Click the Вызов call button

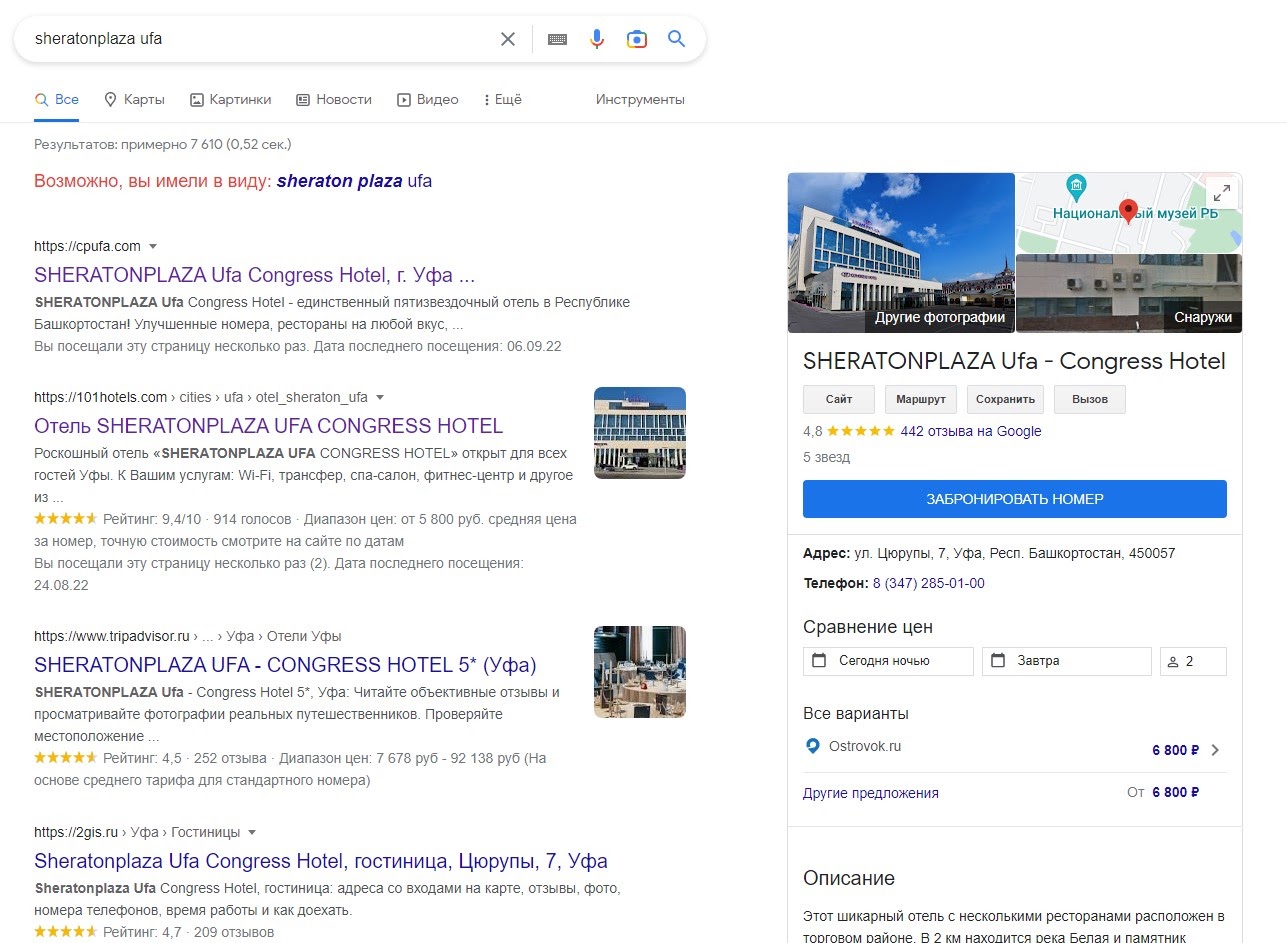pyautogui.click(x=1090, y=399)
